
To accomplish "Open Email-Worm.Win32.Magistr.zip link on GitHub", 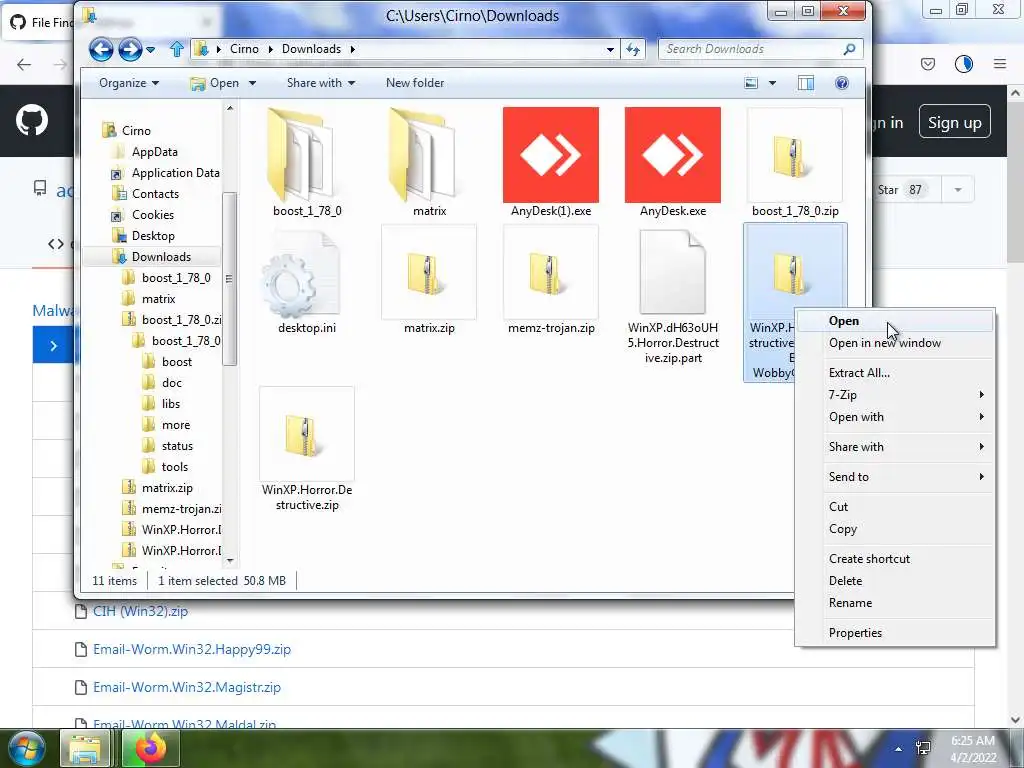I will [187, 687].
